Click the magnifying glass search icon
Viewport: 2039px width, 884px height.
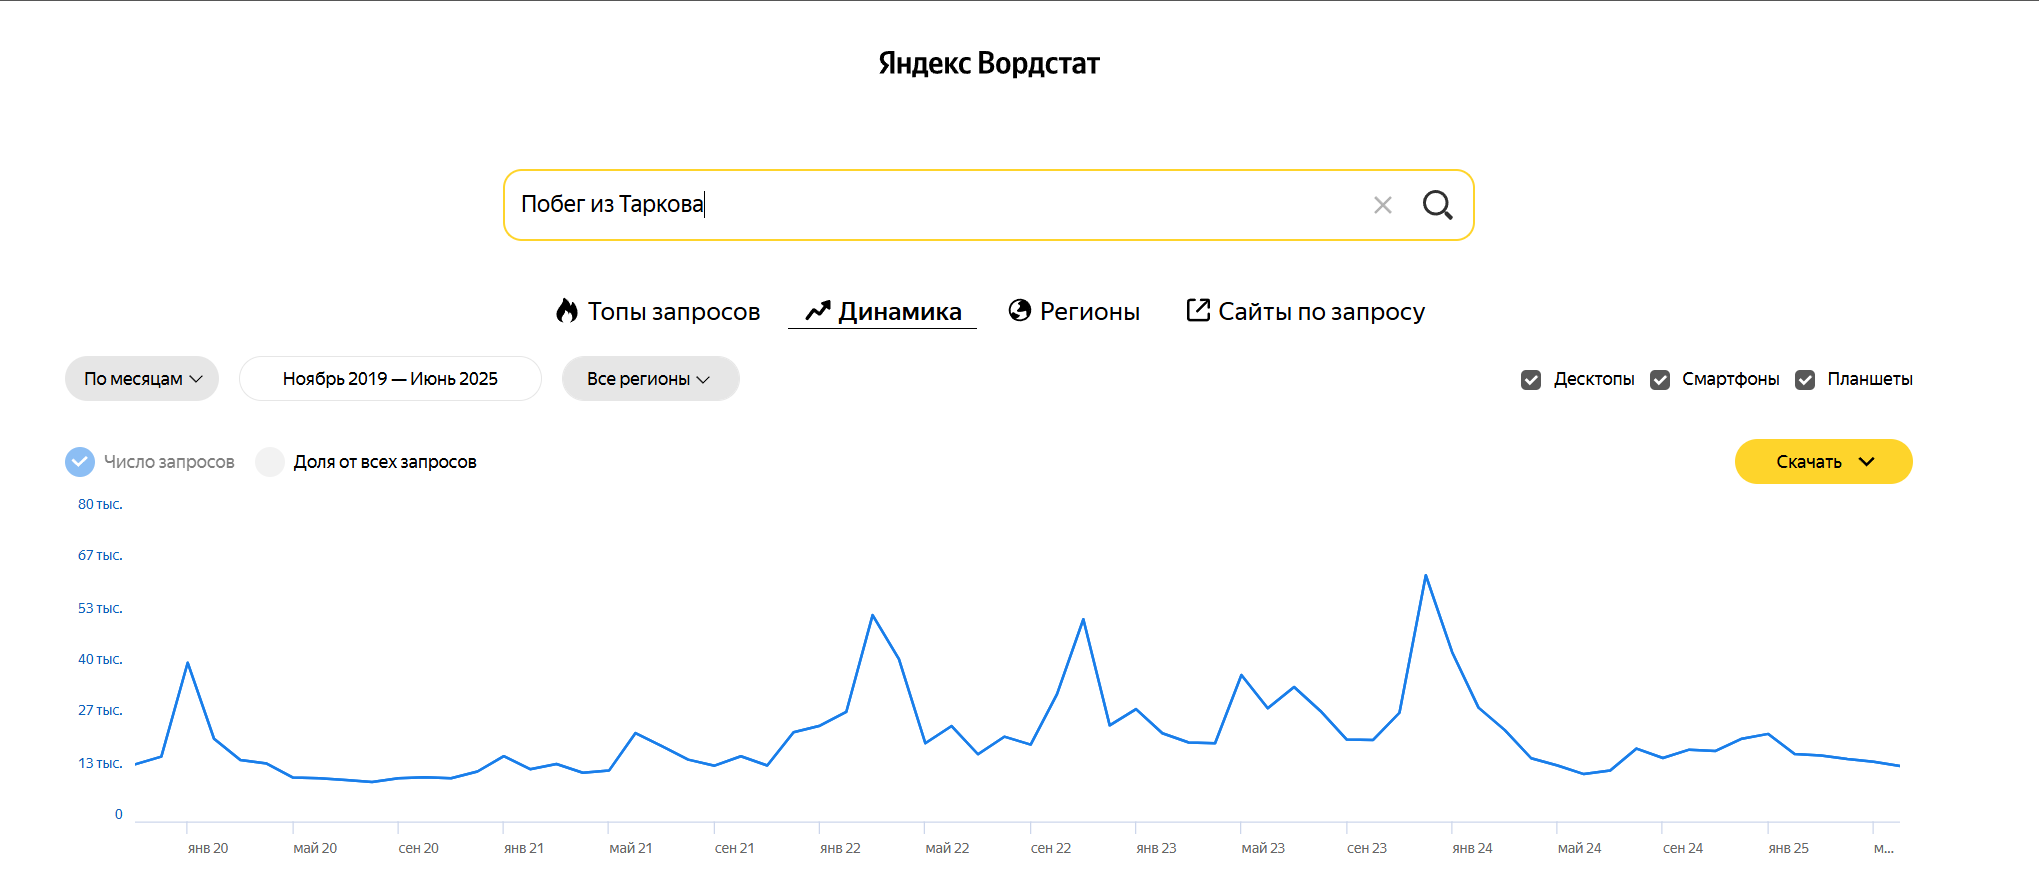[x=1437, y=205]
